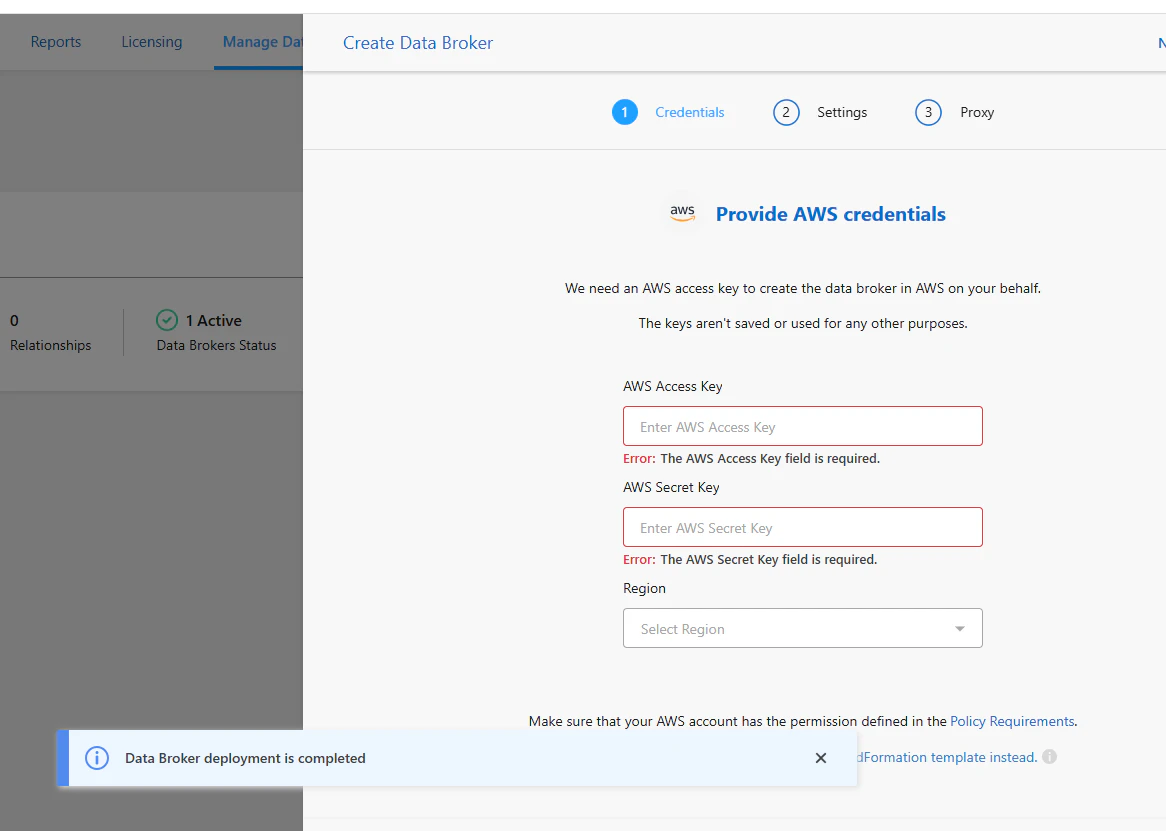Click the Provide AWS credentials heading
This screenshot has height=831, width=1166.
click(x=831, y=214)
